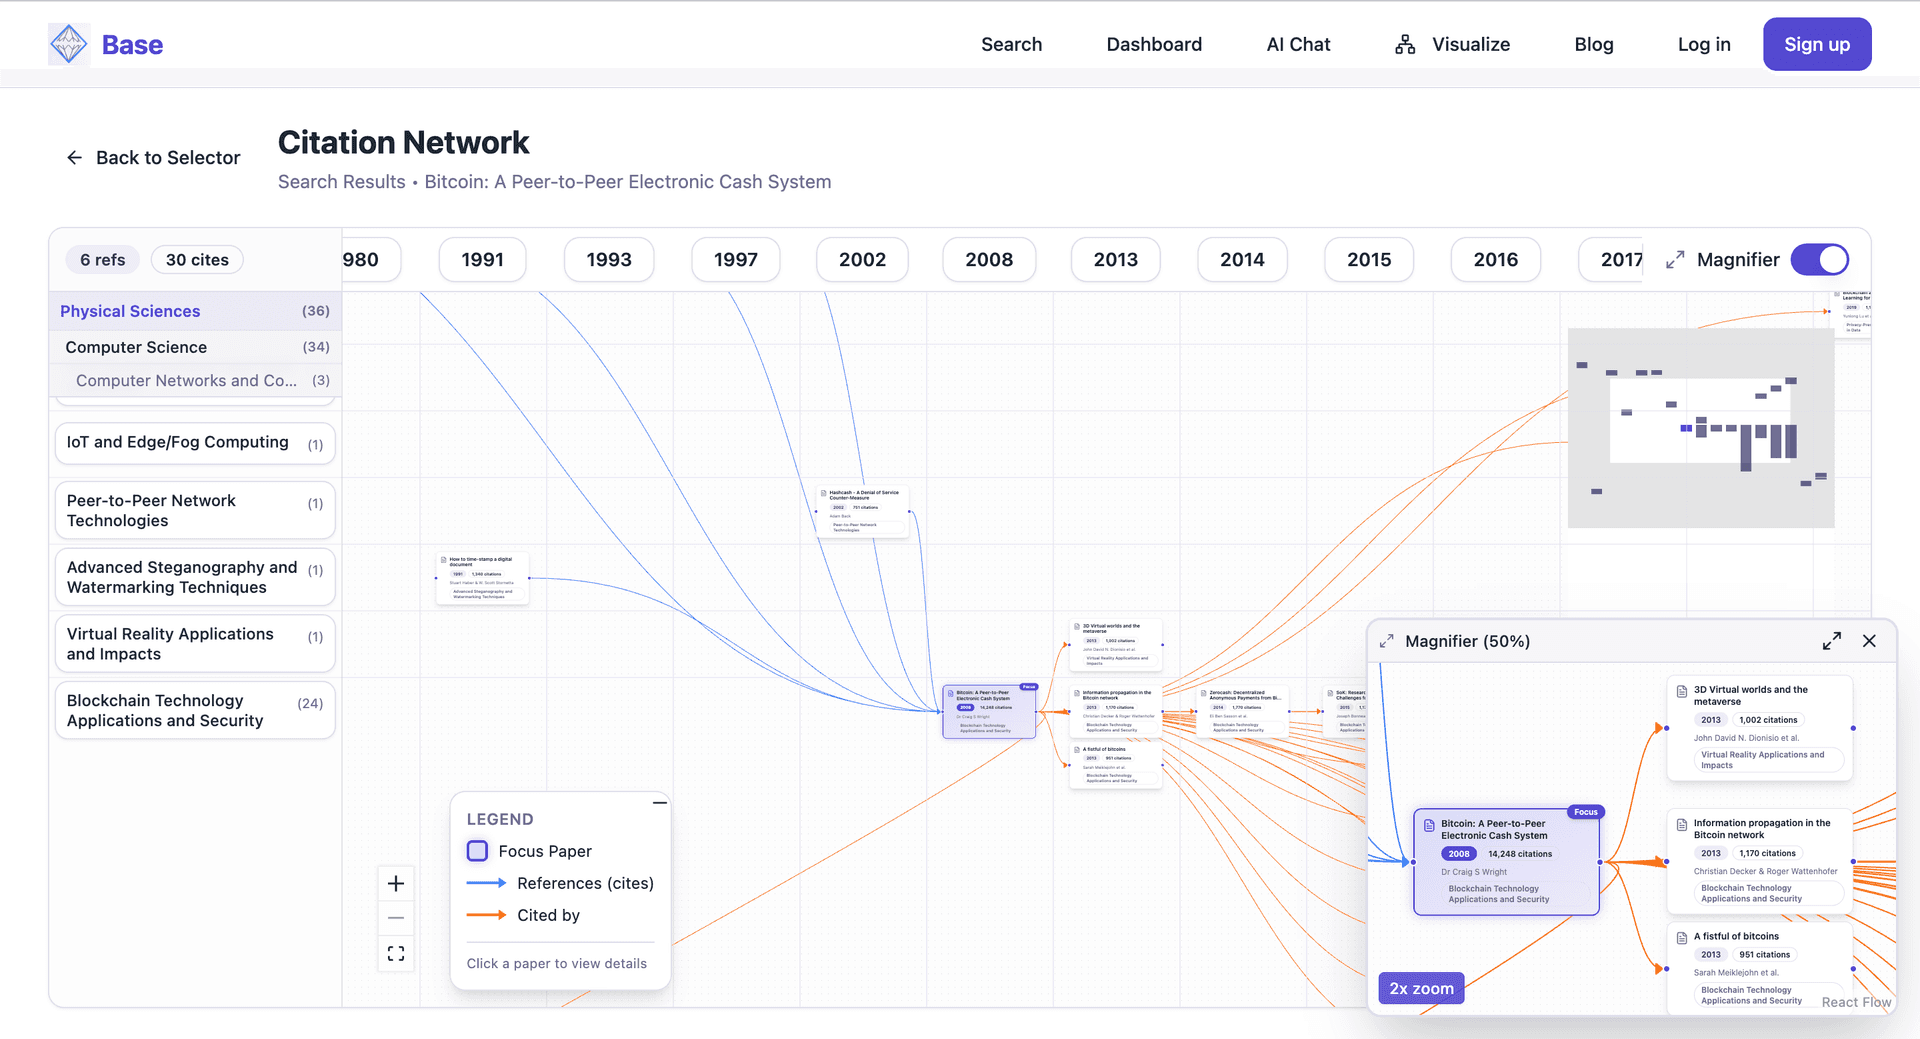Select the 2008 year timeline marker
Image resolution: width=1920 pixels, height=1039 pixels.
click(x=988, y=260)
